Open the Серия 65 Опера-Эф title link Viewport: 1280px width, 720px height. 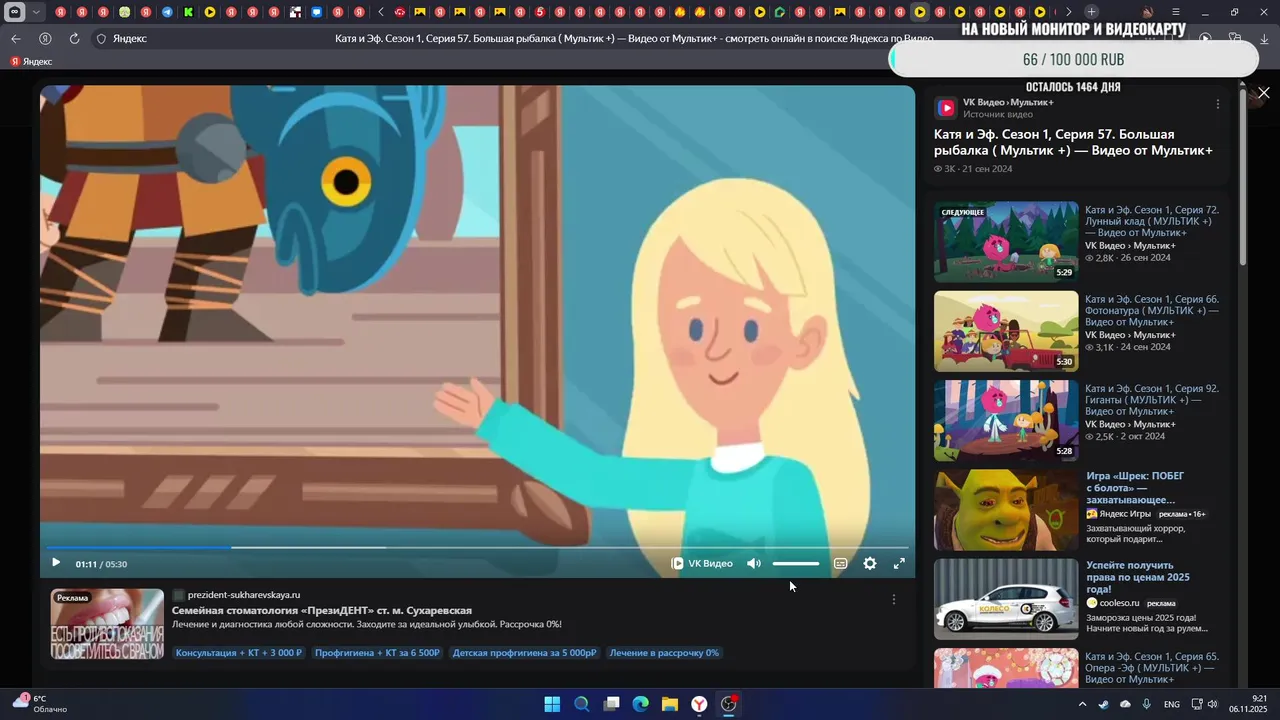[x=1152, y=668]
